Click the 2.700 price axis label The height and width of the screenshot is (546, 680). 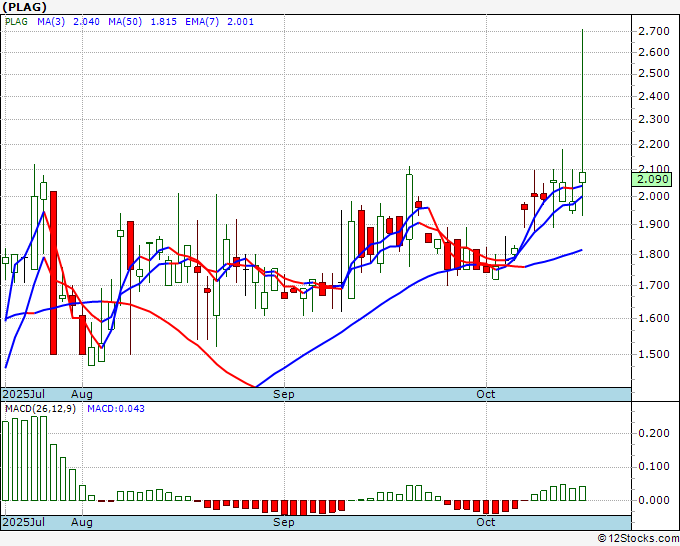point(654,31)
